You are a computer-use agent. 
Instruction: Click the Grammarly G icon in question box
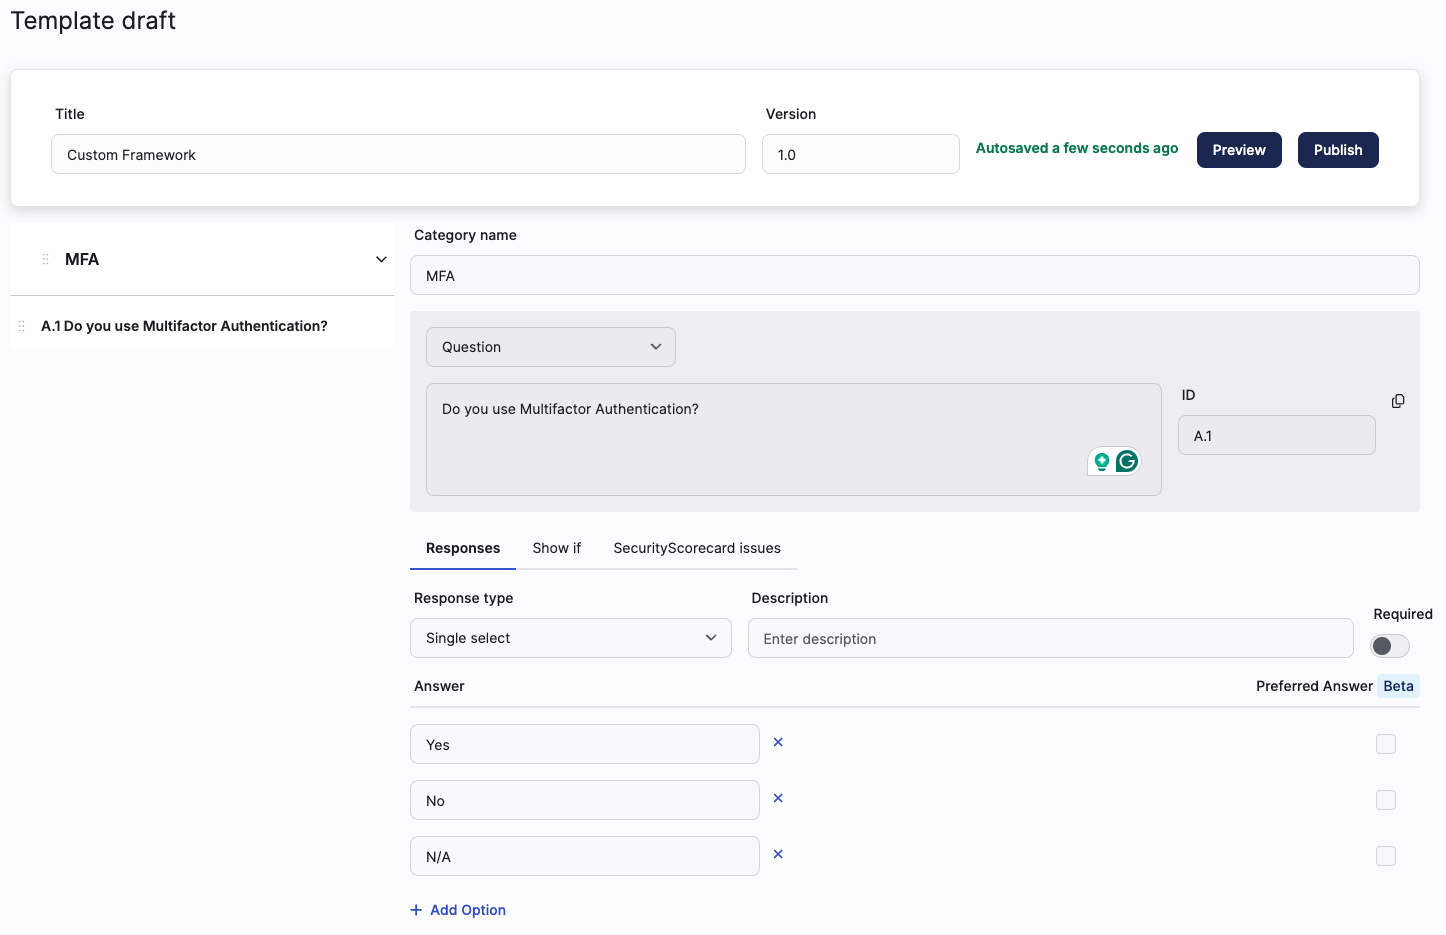1127,461
